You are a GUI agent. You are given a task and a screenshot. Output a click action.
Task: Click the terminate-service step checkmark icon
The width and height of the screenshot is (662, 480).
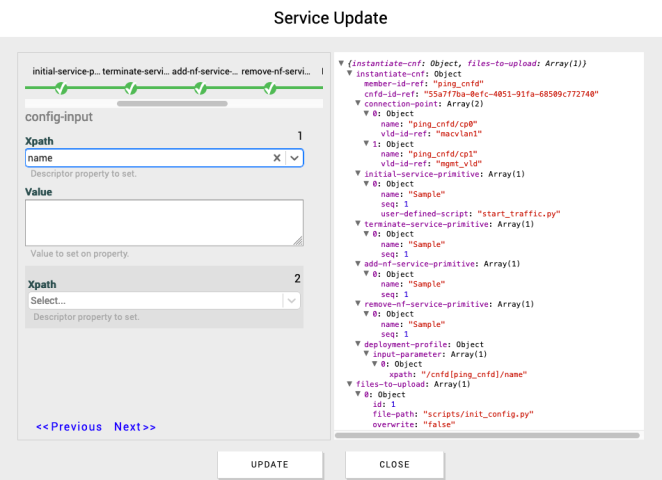[133, 88]
